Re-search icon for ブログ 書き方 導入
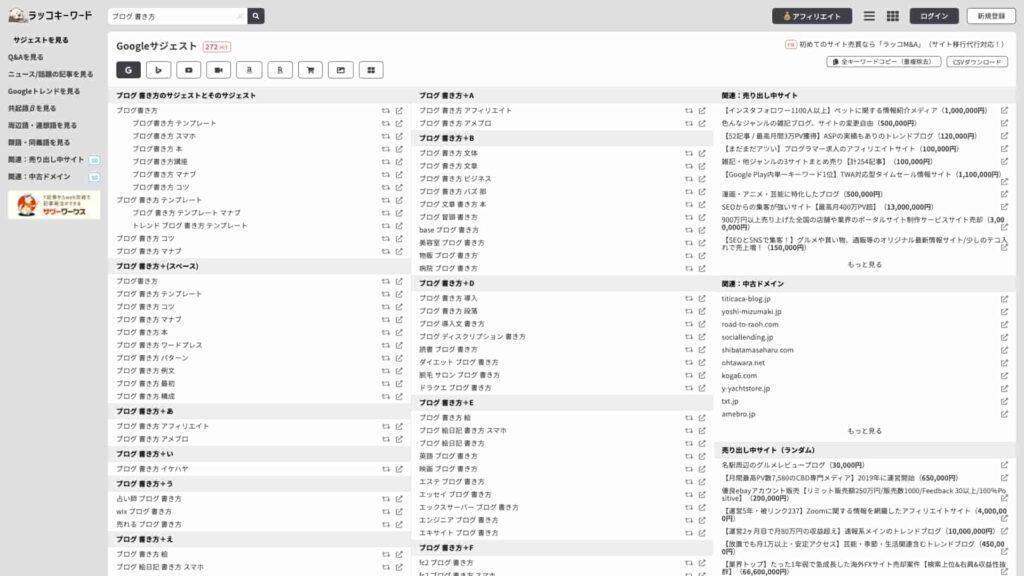Image resolution: width=1024 pixels, height=576 pixels. click(x=689, y=298)
